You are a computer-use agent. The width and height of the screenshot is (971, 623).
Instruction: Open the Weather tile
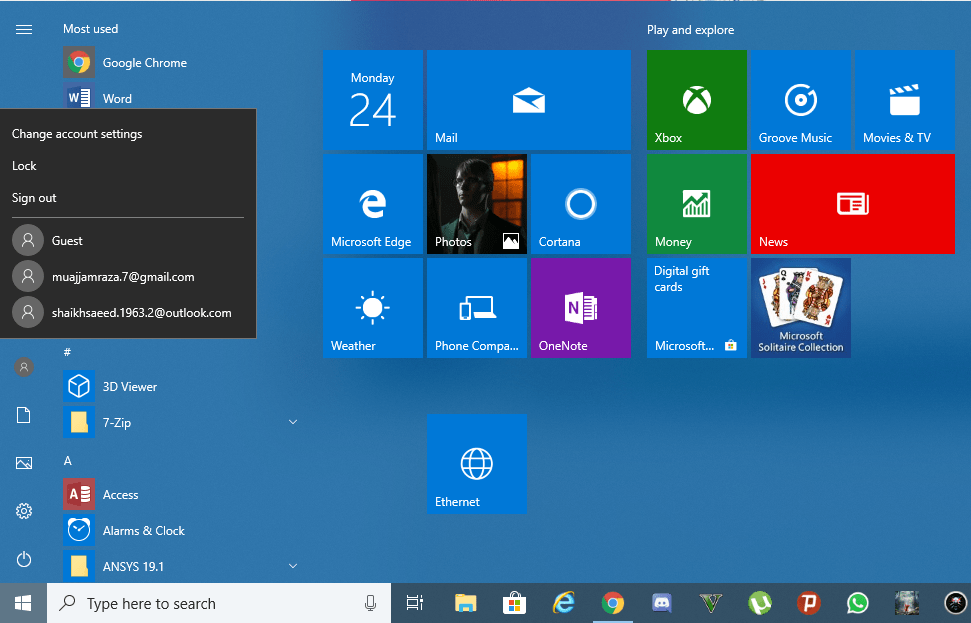pyautogui.click(x=372, y=308)
